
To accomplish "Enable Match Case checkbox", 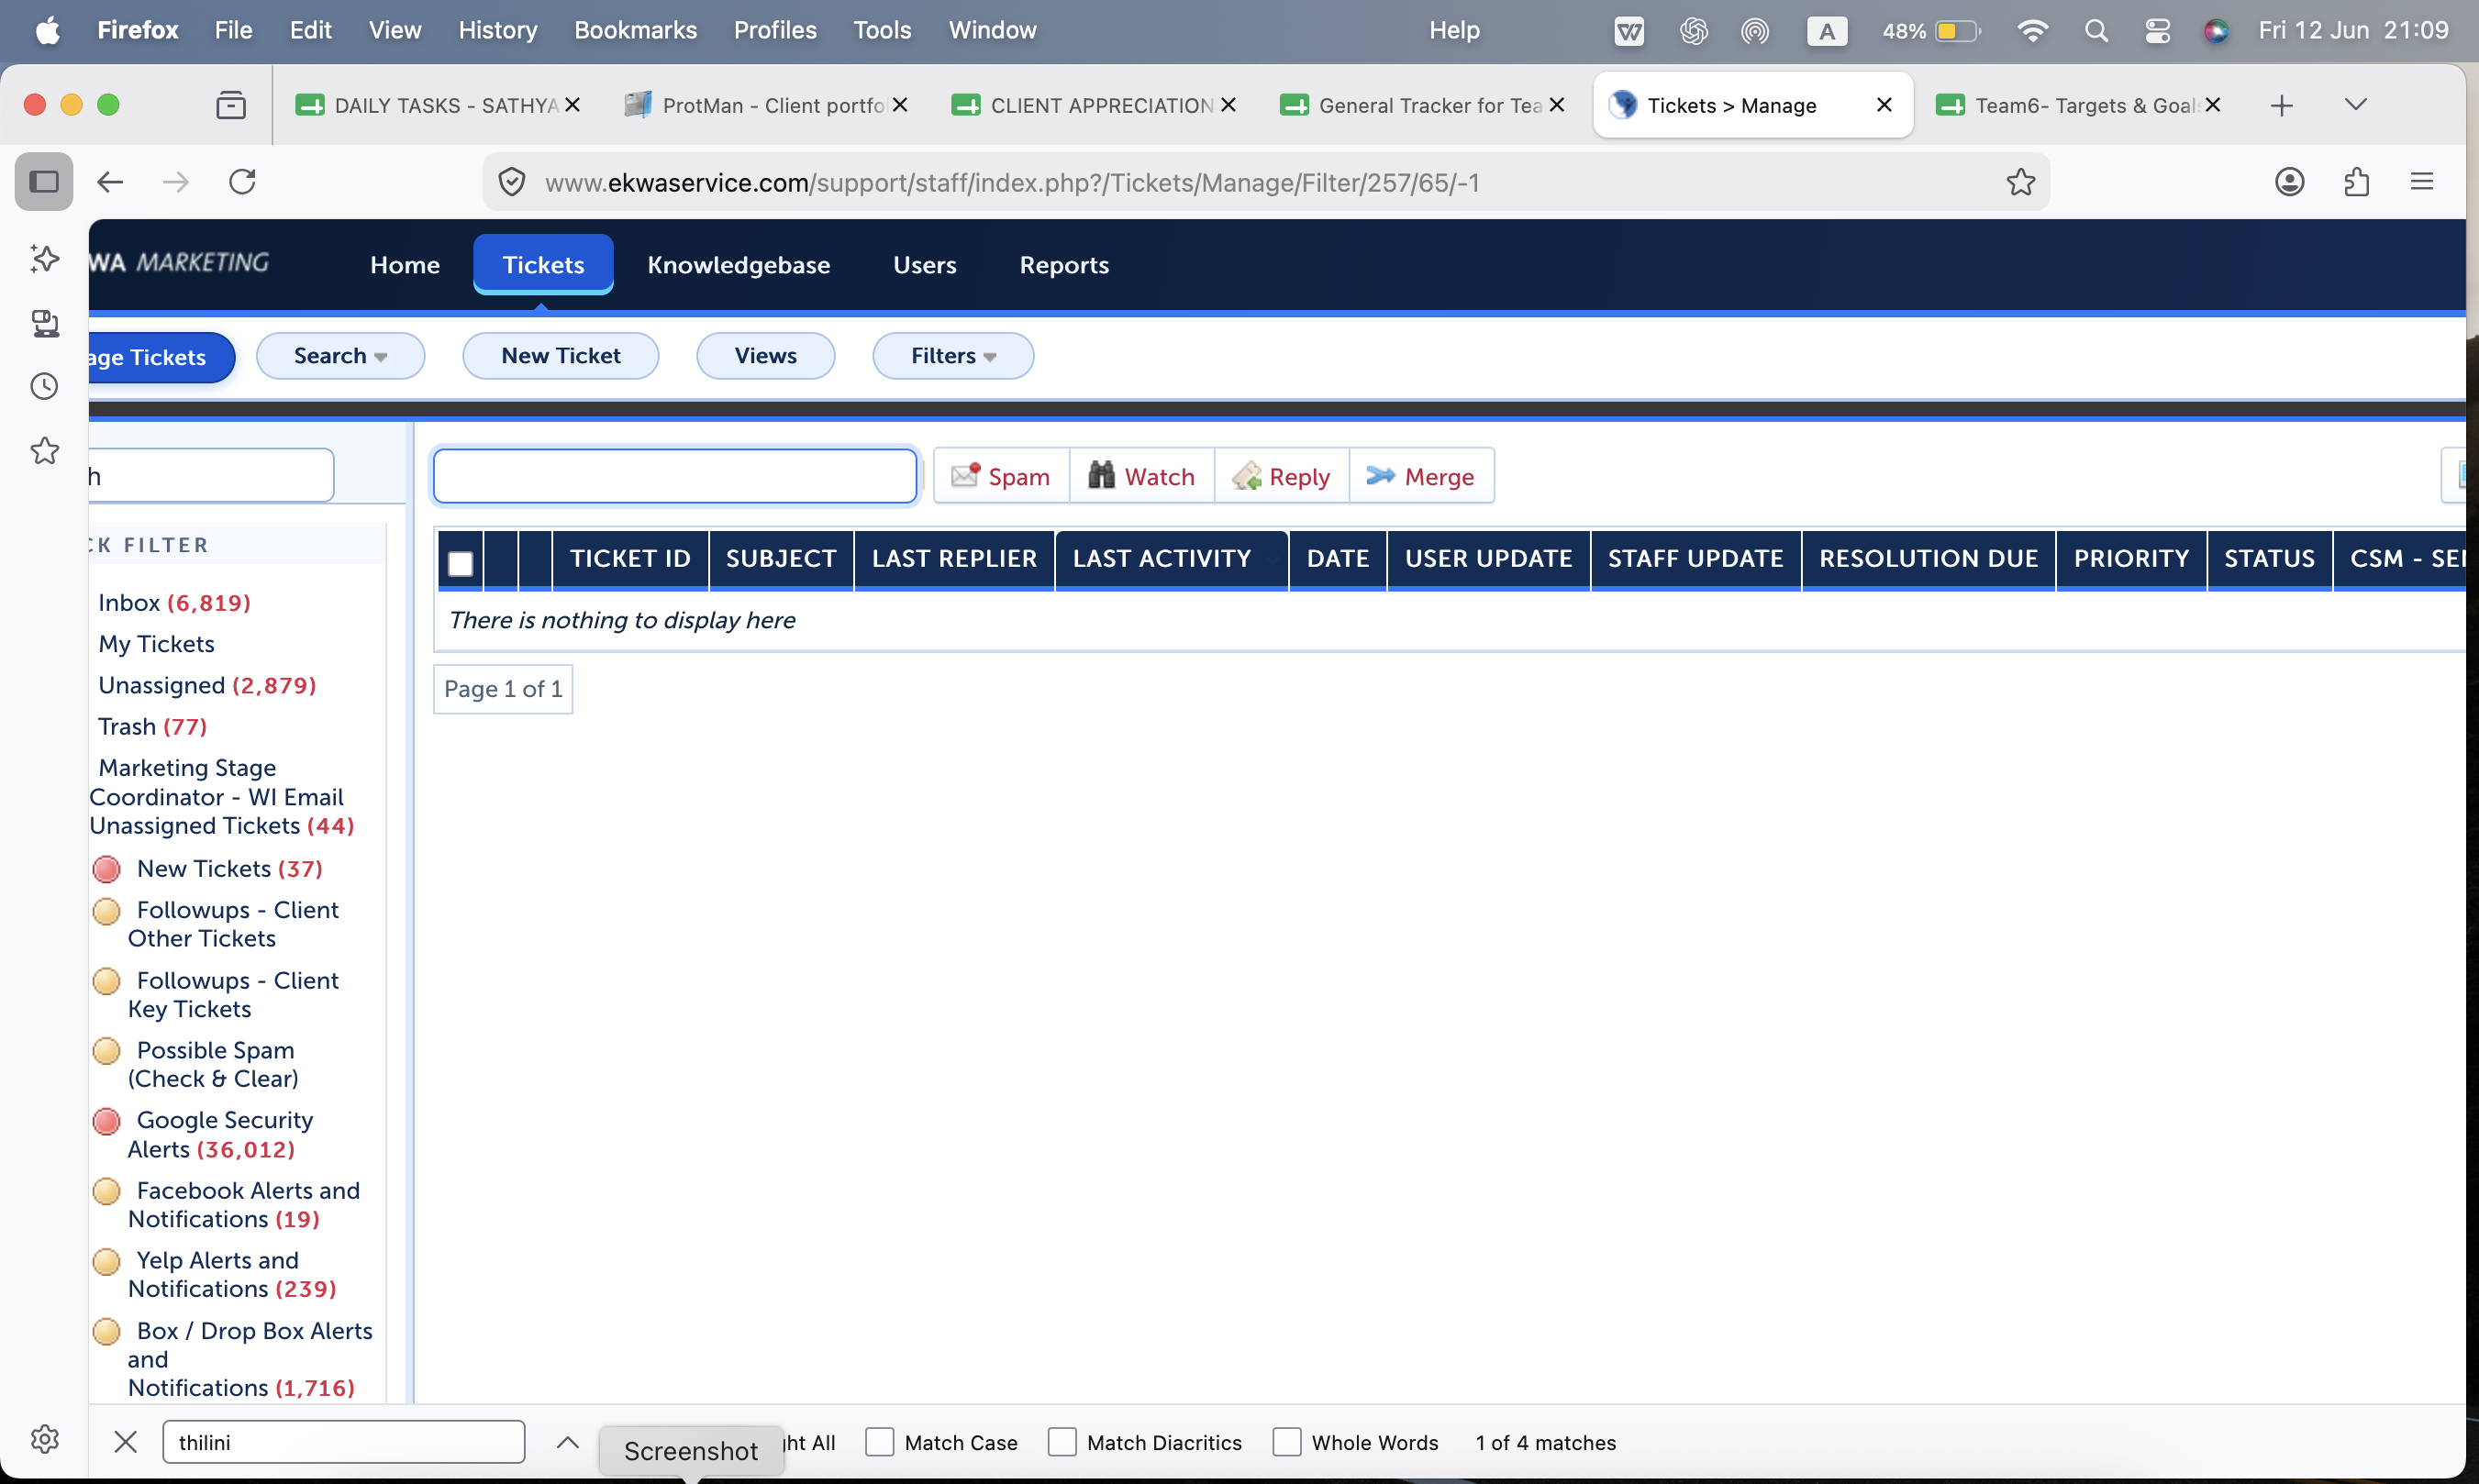I will click(x=879, y=1442).
